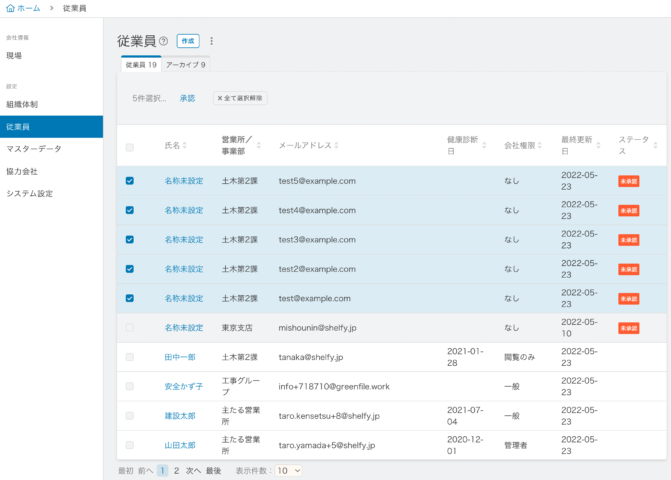Check the 田中一郎 row checkbox
671x480 pixels.
coord(130,357)
